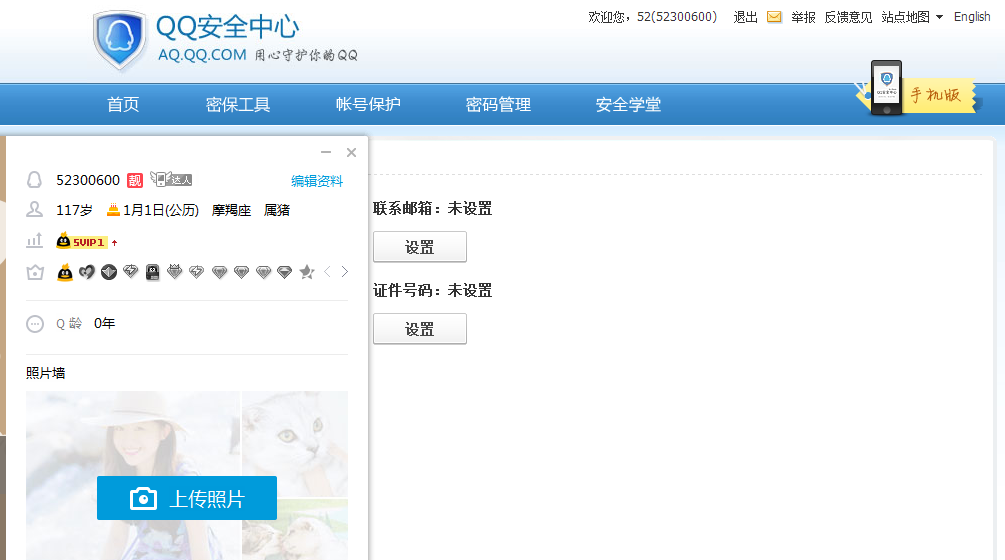
Task: Click the camera icon on 上传照片
Action: click(143, 498)
